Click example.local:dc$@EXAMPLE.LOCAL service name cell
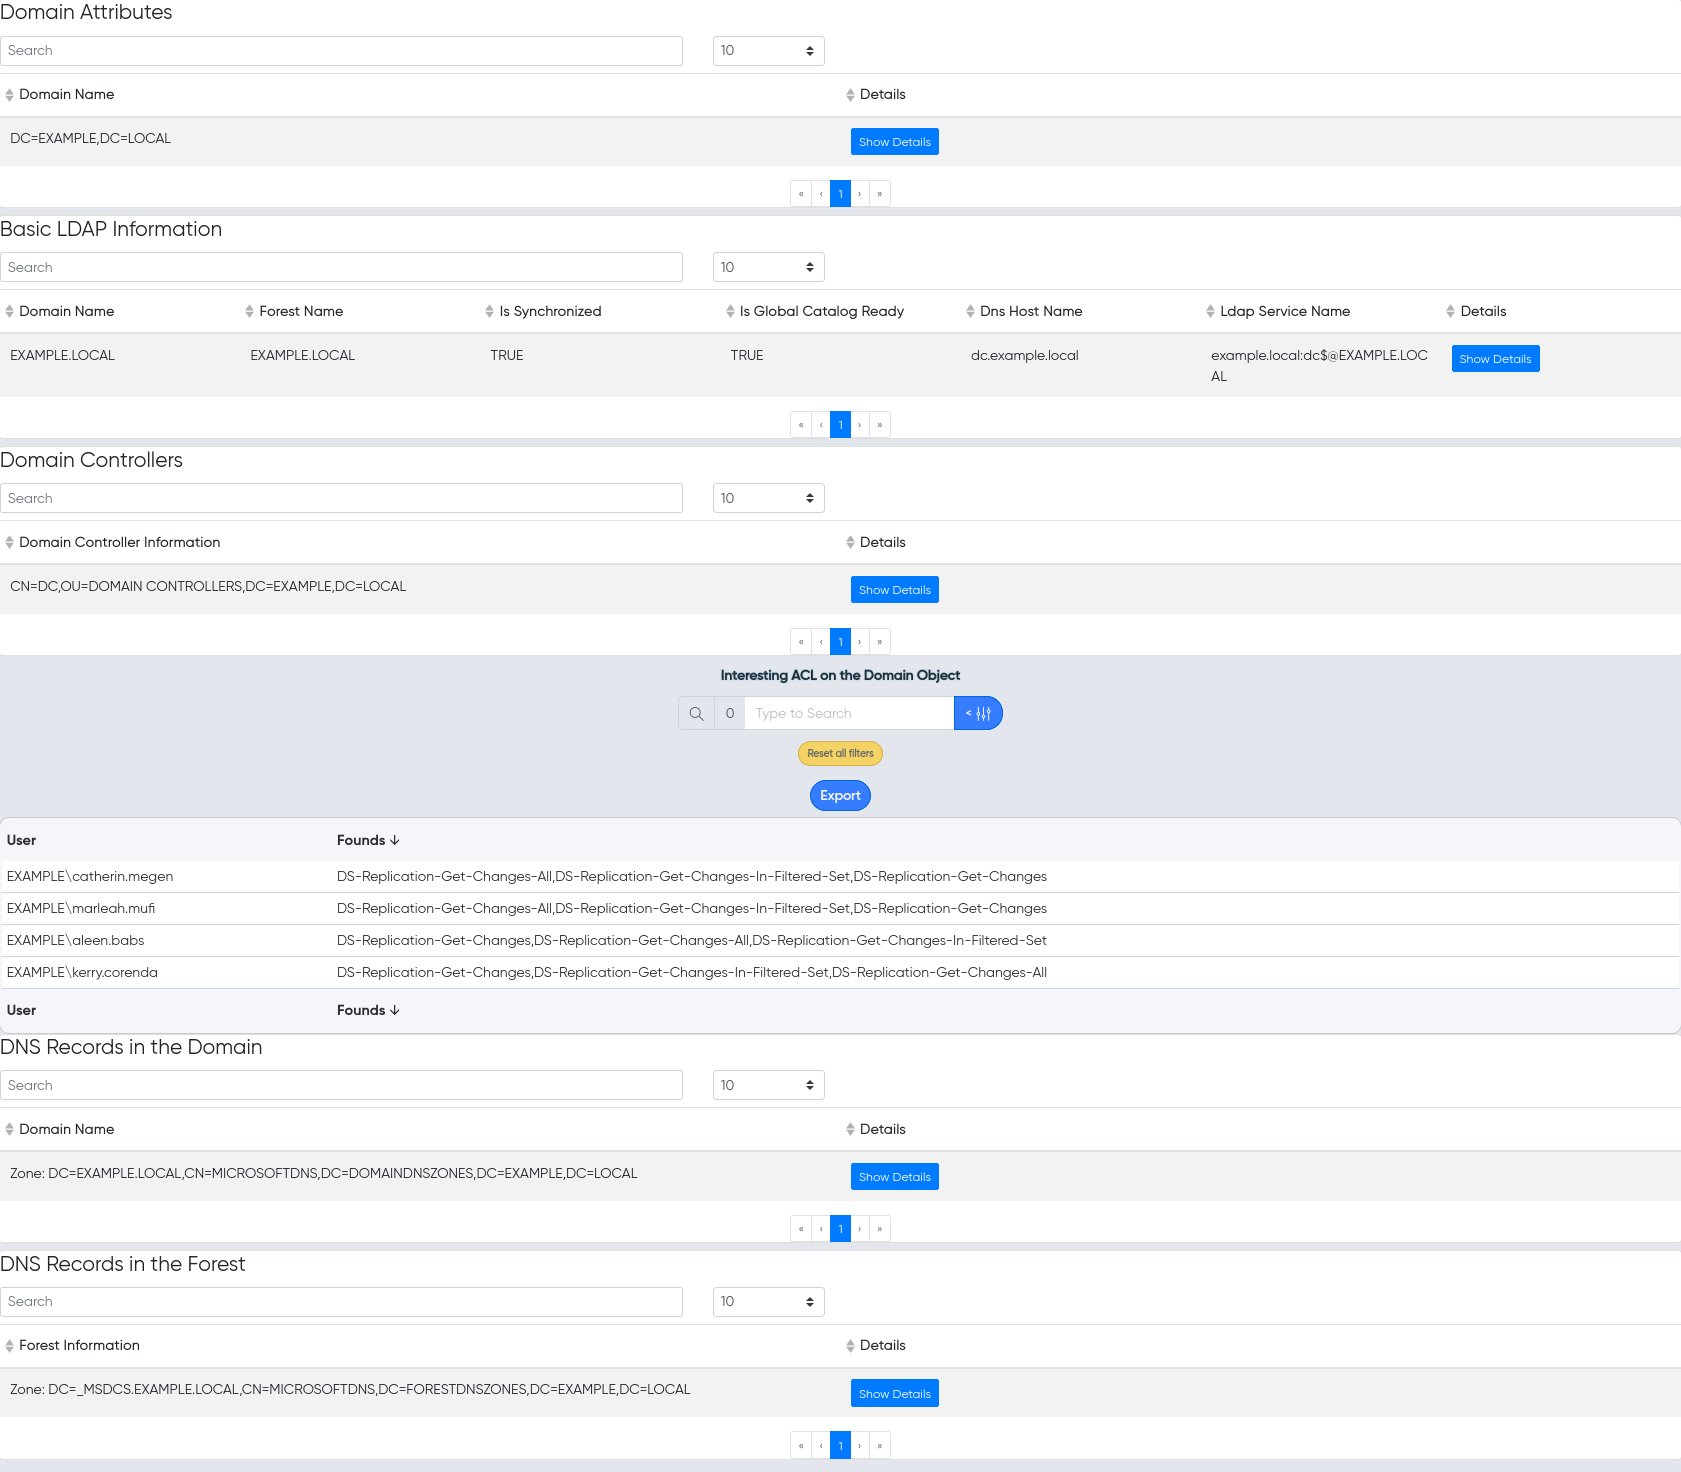1681x1472 pixels. coord(1319,366)
